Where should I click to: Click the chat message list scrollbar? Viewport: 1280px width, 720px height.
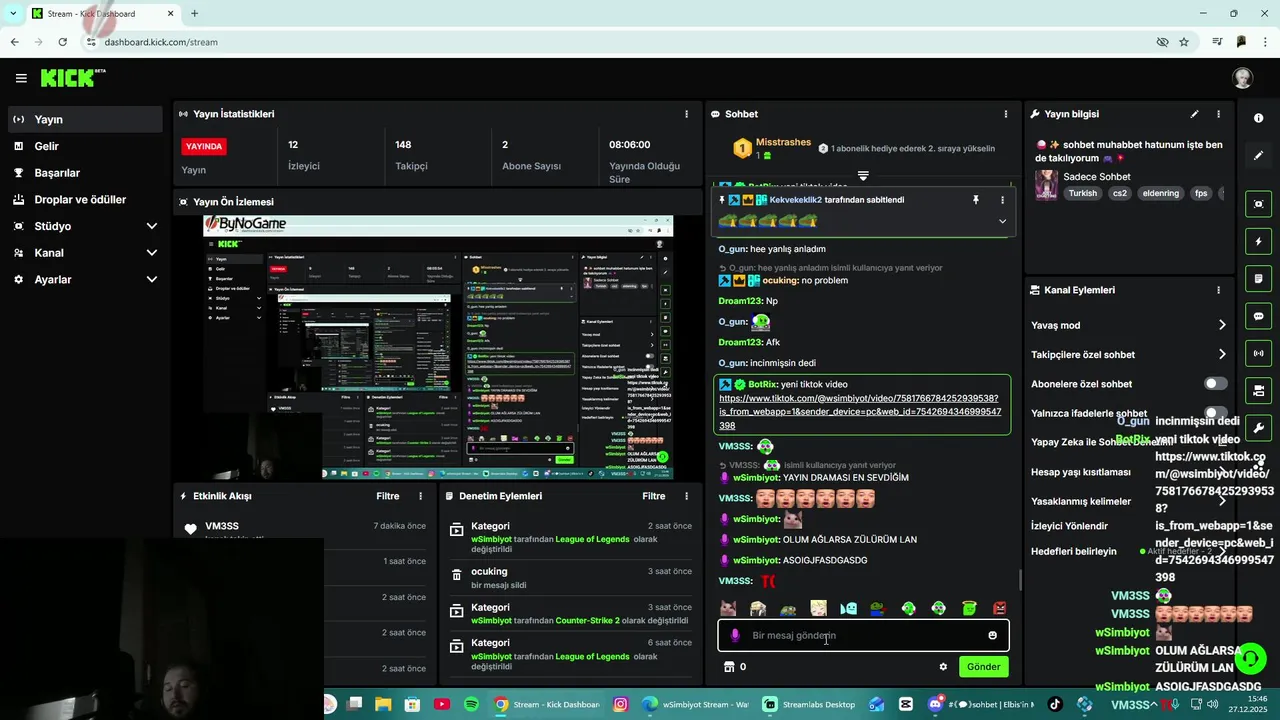click(x=1019, y=581)
